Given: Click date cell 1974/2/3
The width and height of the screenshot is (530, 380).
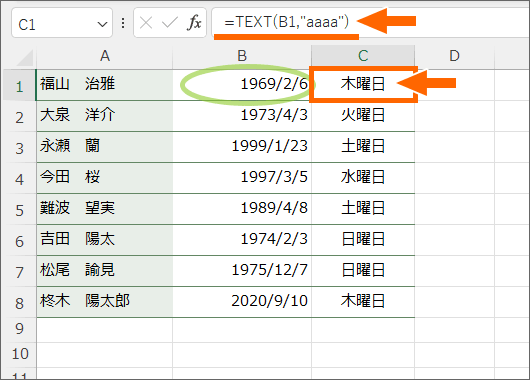Looking at the screenshot, I should click(x=242, y=240).
